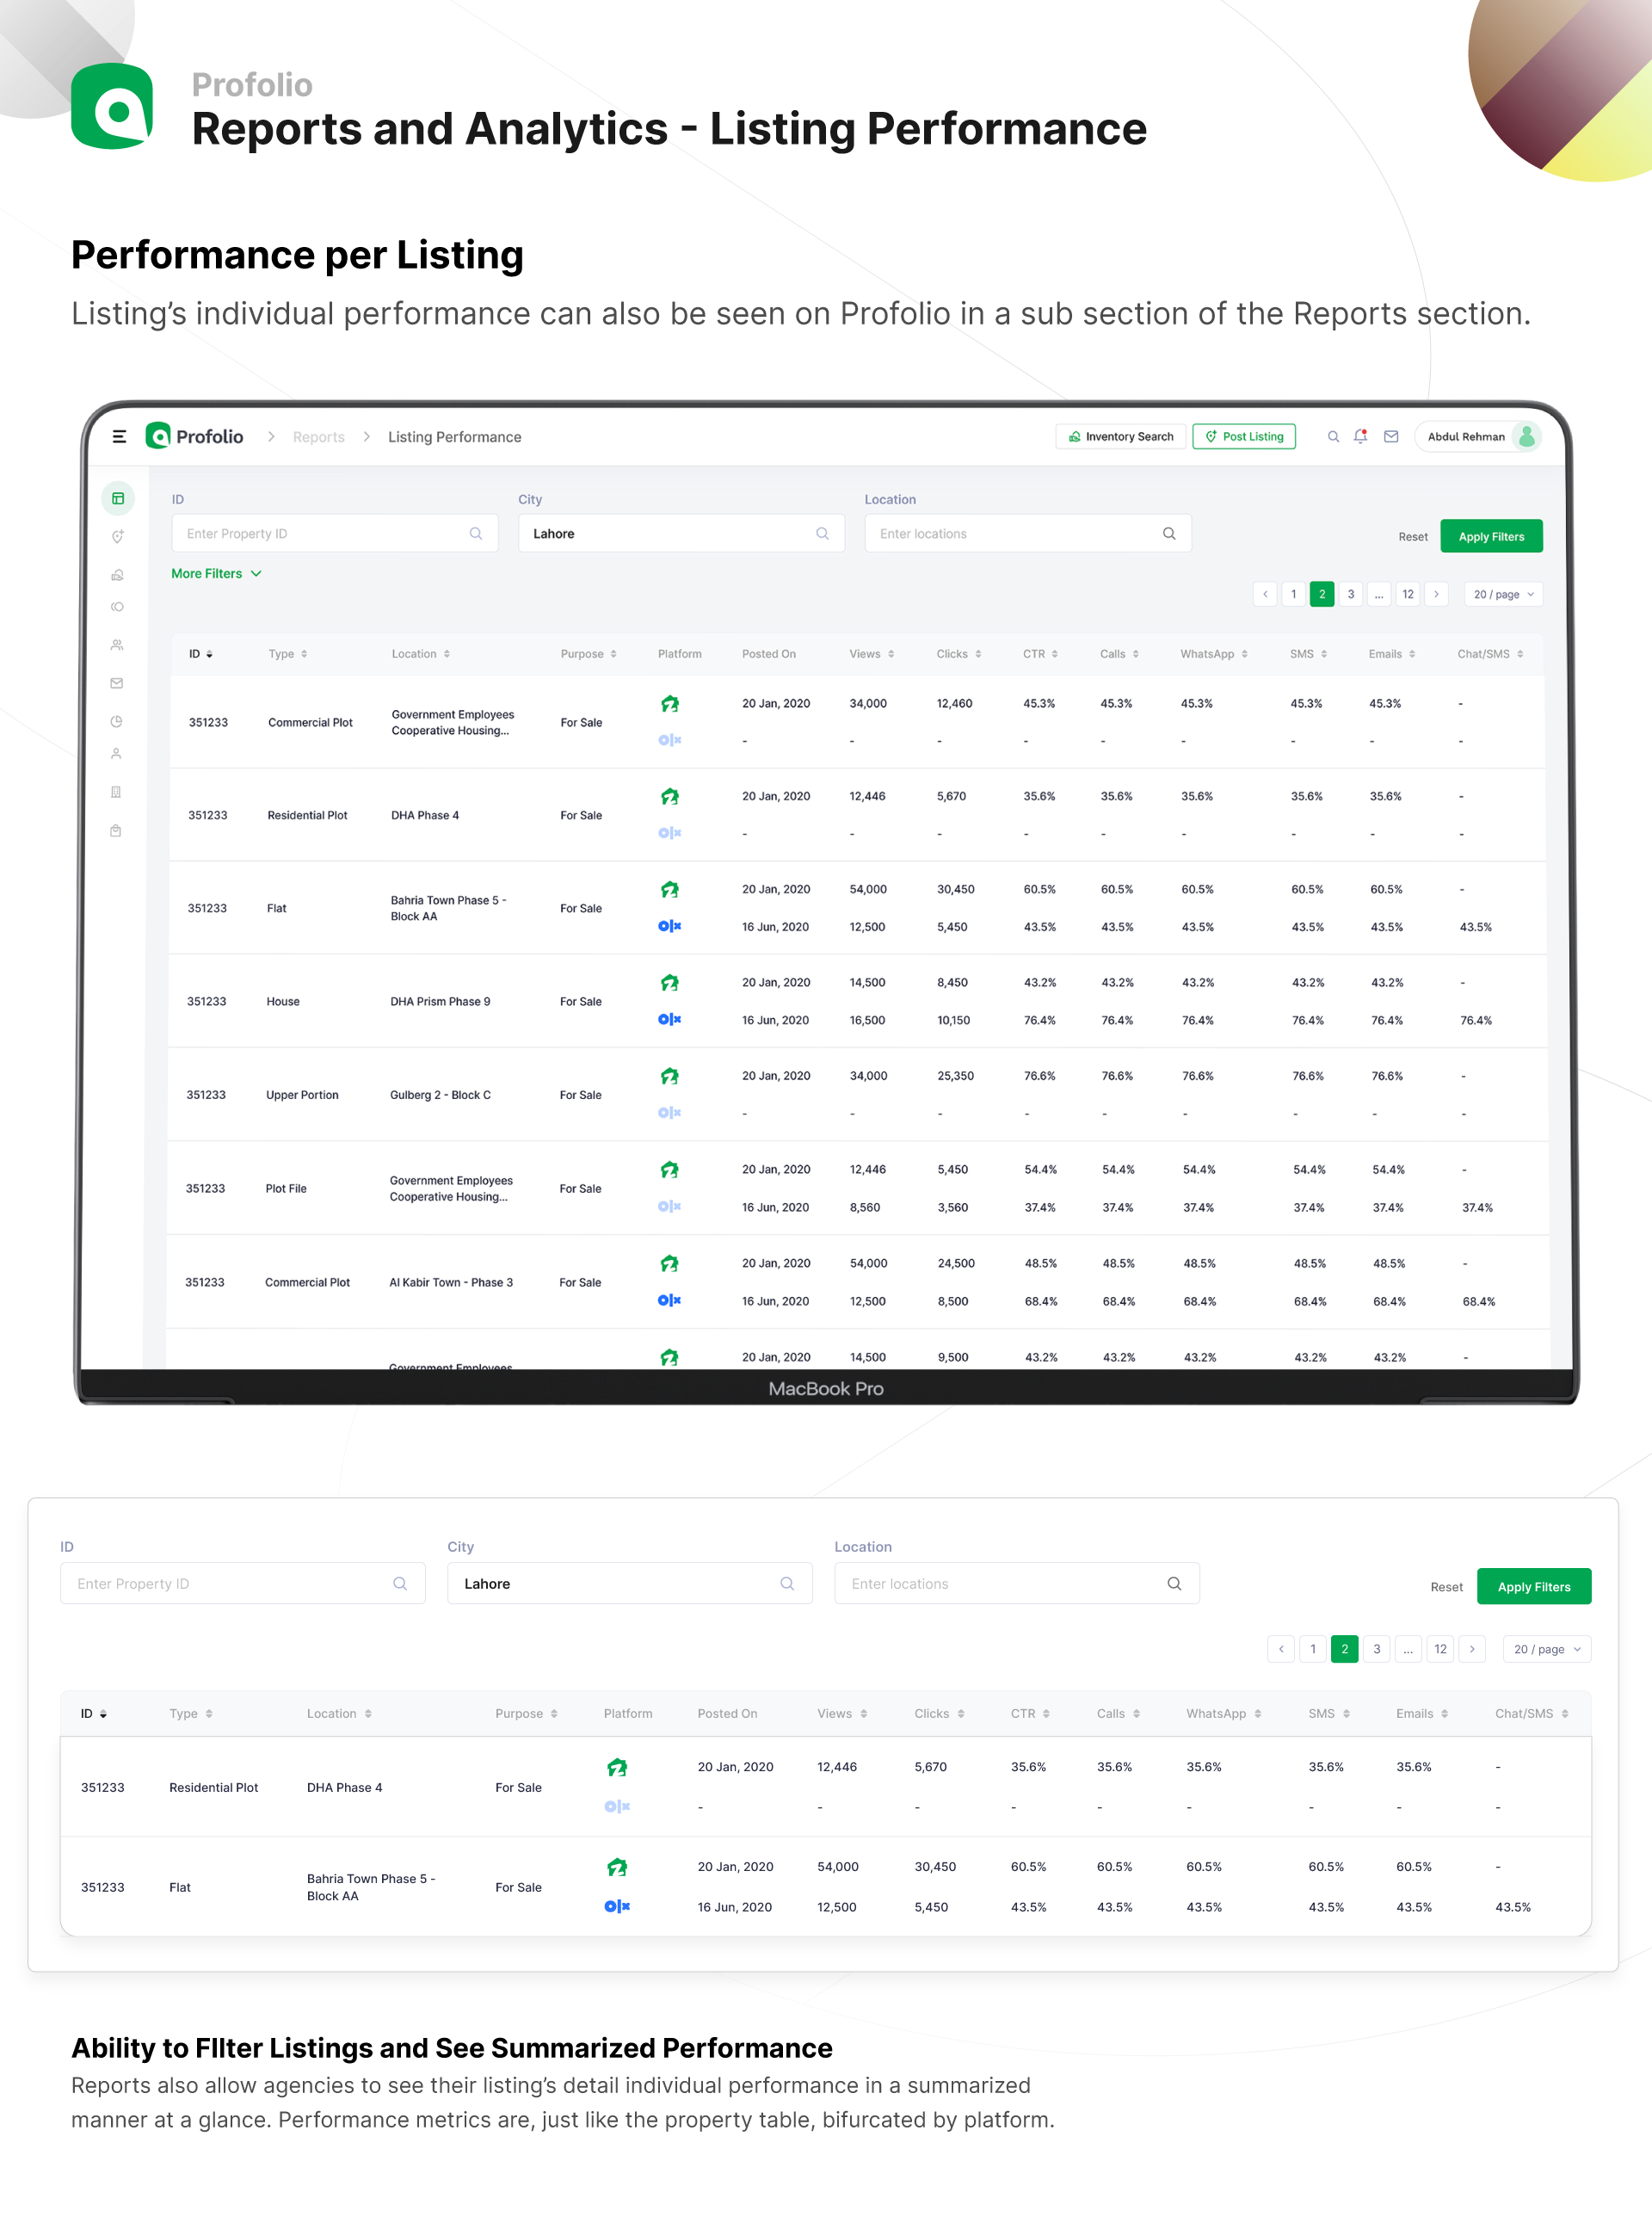1652x2223 pixels.
Task: Click Enter Property ID field in laptop
Action: coord(334,533)
